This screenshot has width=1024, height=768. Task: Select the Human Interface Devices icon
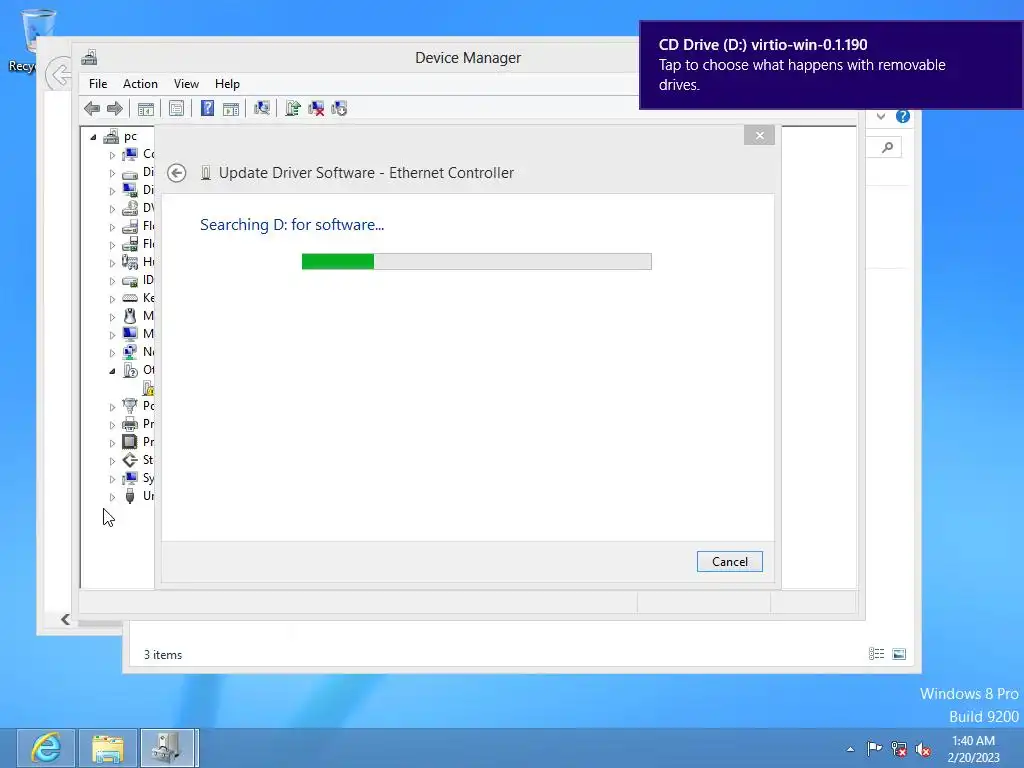click(x=130, y=262)
